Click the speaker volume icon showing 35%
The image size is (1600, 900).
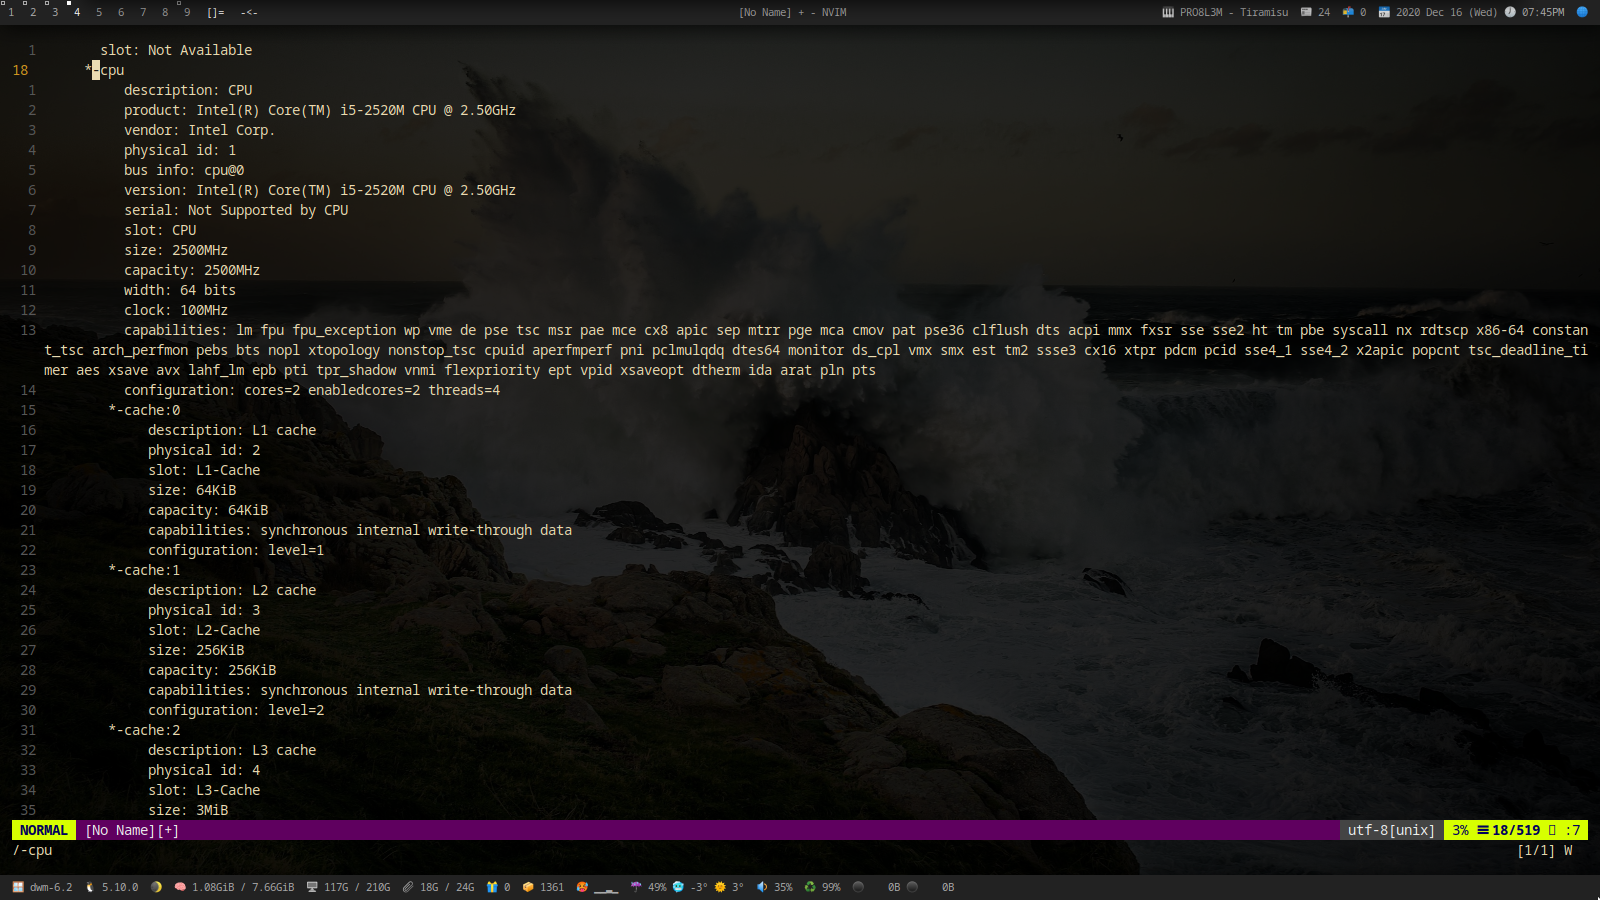(762, 887)
